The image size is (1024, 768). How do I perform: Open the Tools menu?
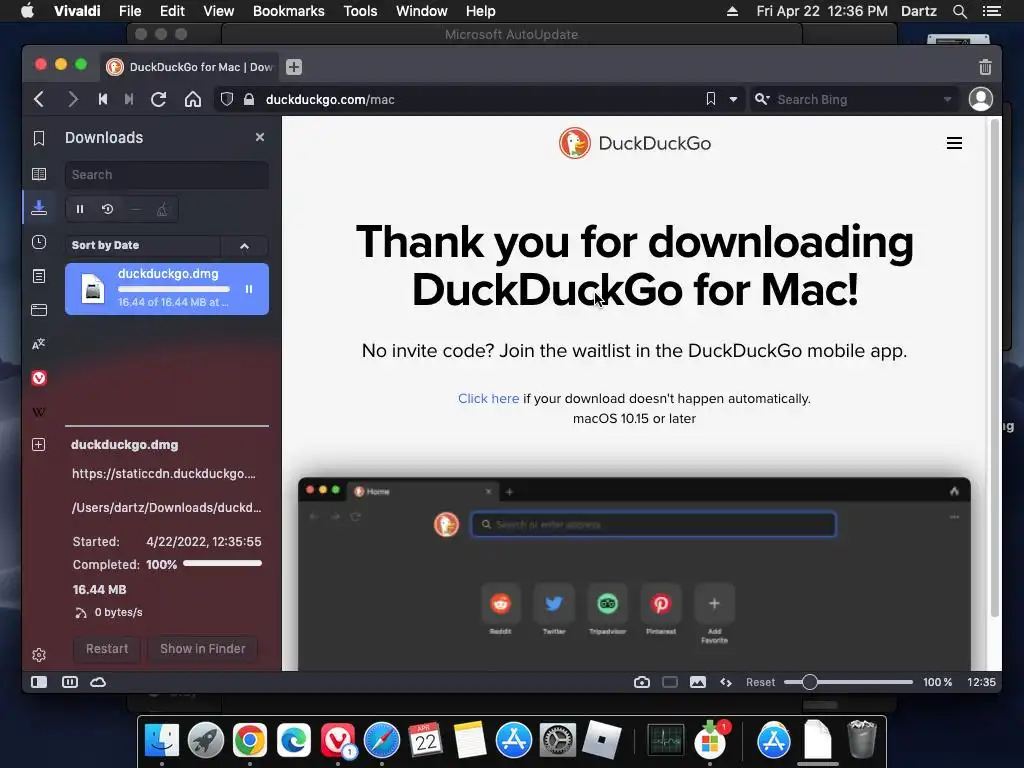(360, 11)
